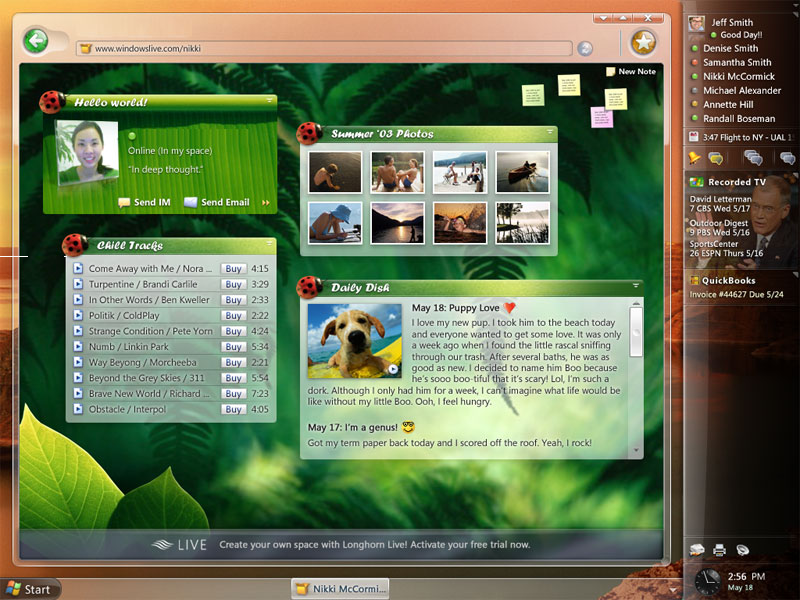Buy the track Politik / ColdPlay

(x=233, y=316)
